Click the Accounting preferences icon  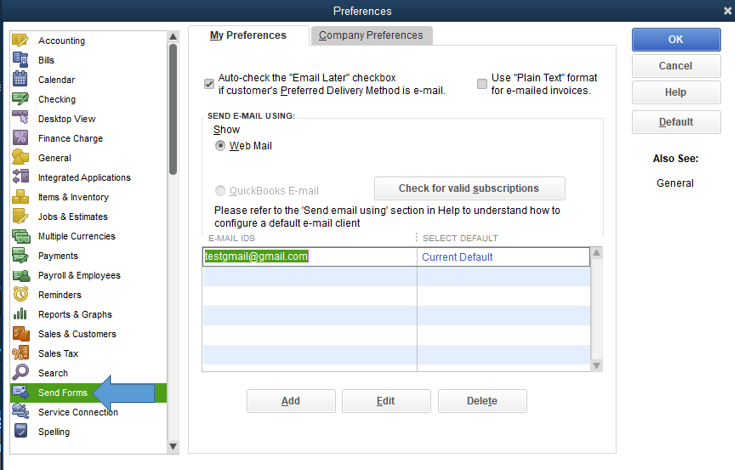(20, 40)
